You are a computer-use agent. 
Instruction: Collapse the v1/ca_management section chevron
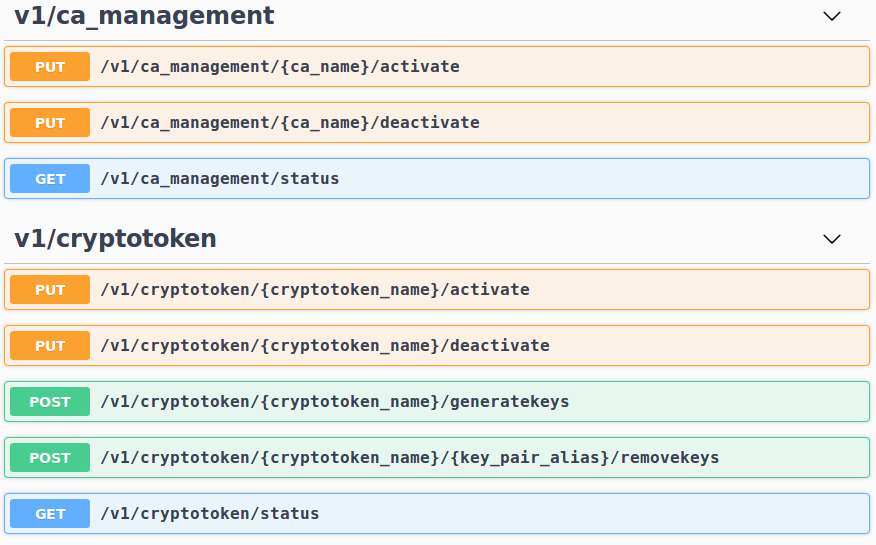[831, 16]
